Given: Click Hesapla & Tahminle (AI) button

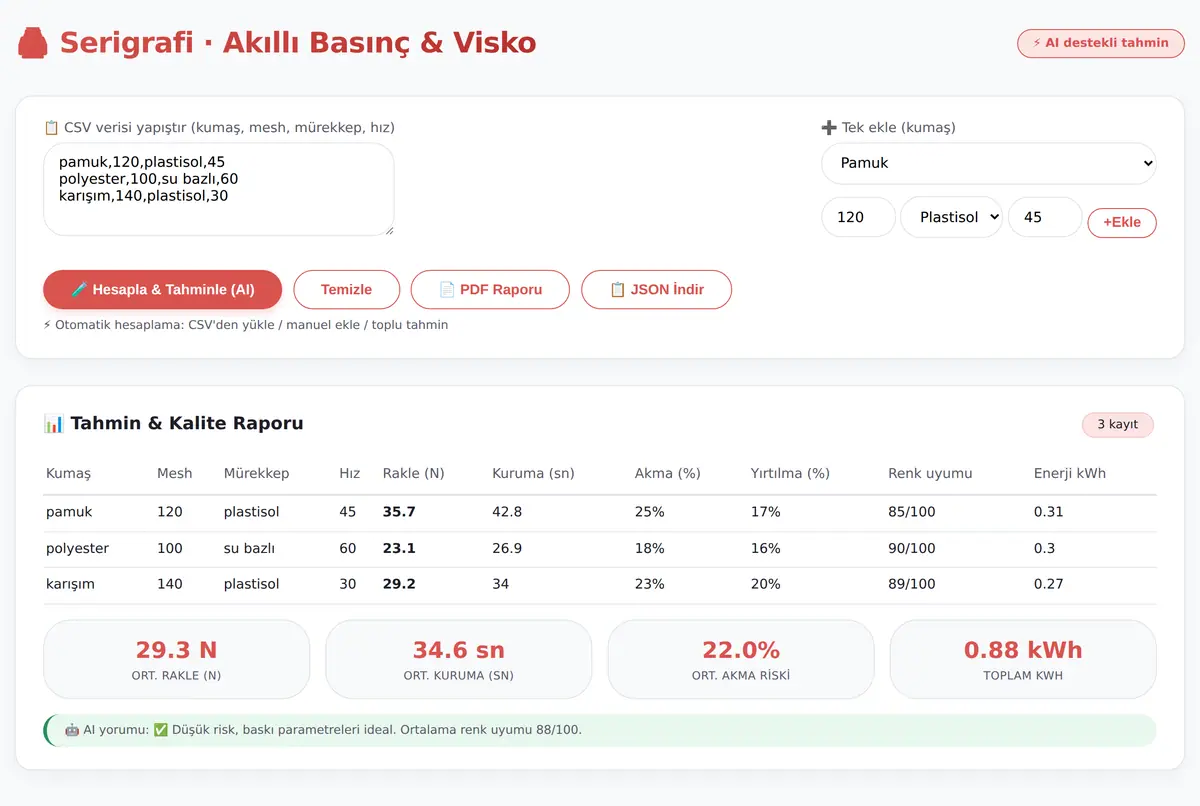Looking at the screenshot, I should point(162,289).
